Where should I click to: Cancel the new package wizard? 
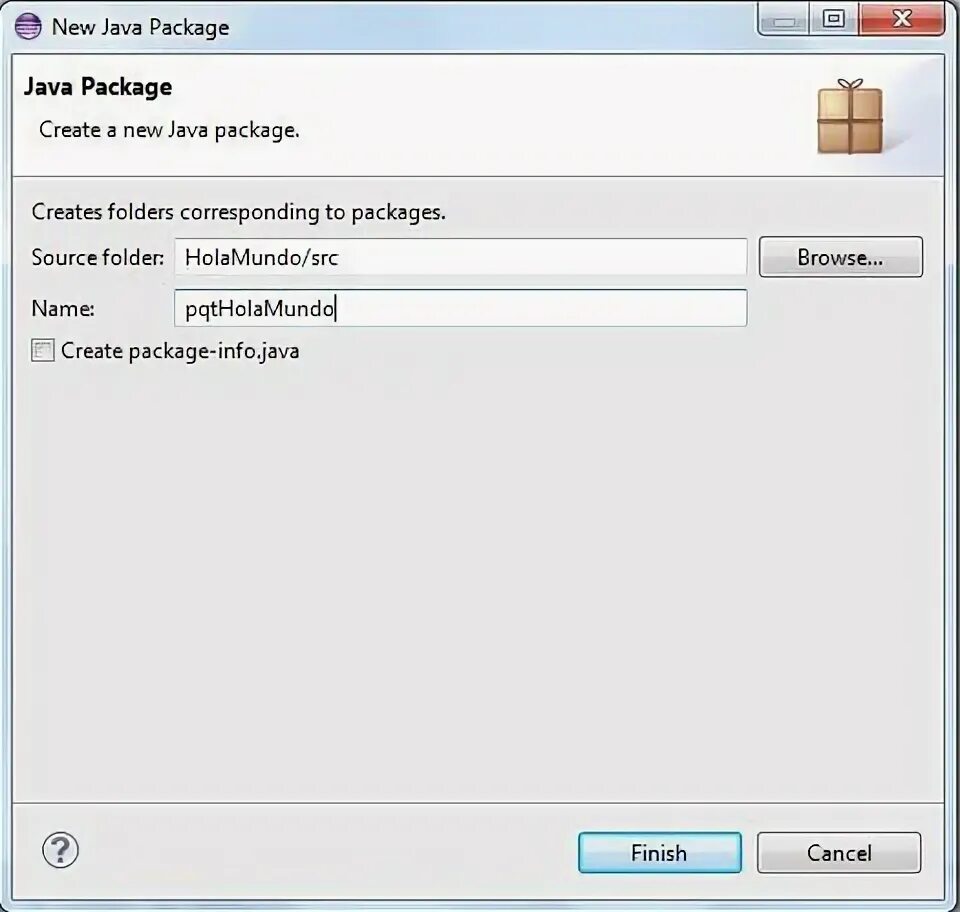pyautogui.click(x=839, y=853)
